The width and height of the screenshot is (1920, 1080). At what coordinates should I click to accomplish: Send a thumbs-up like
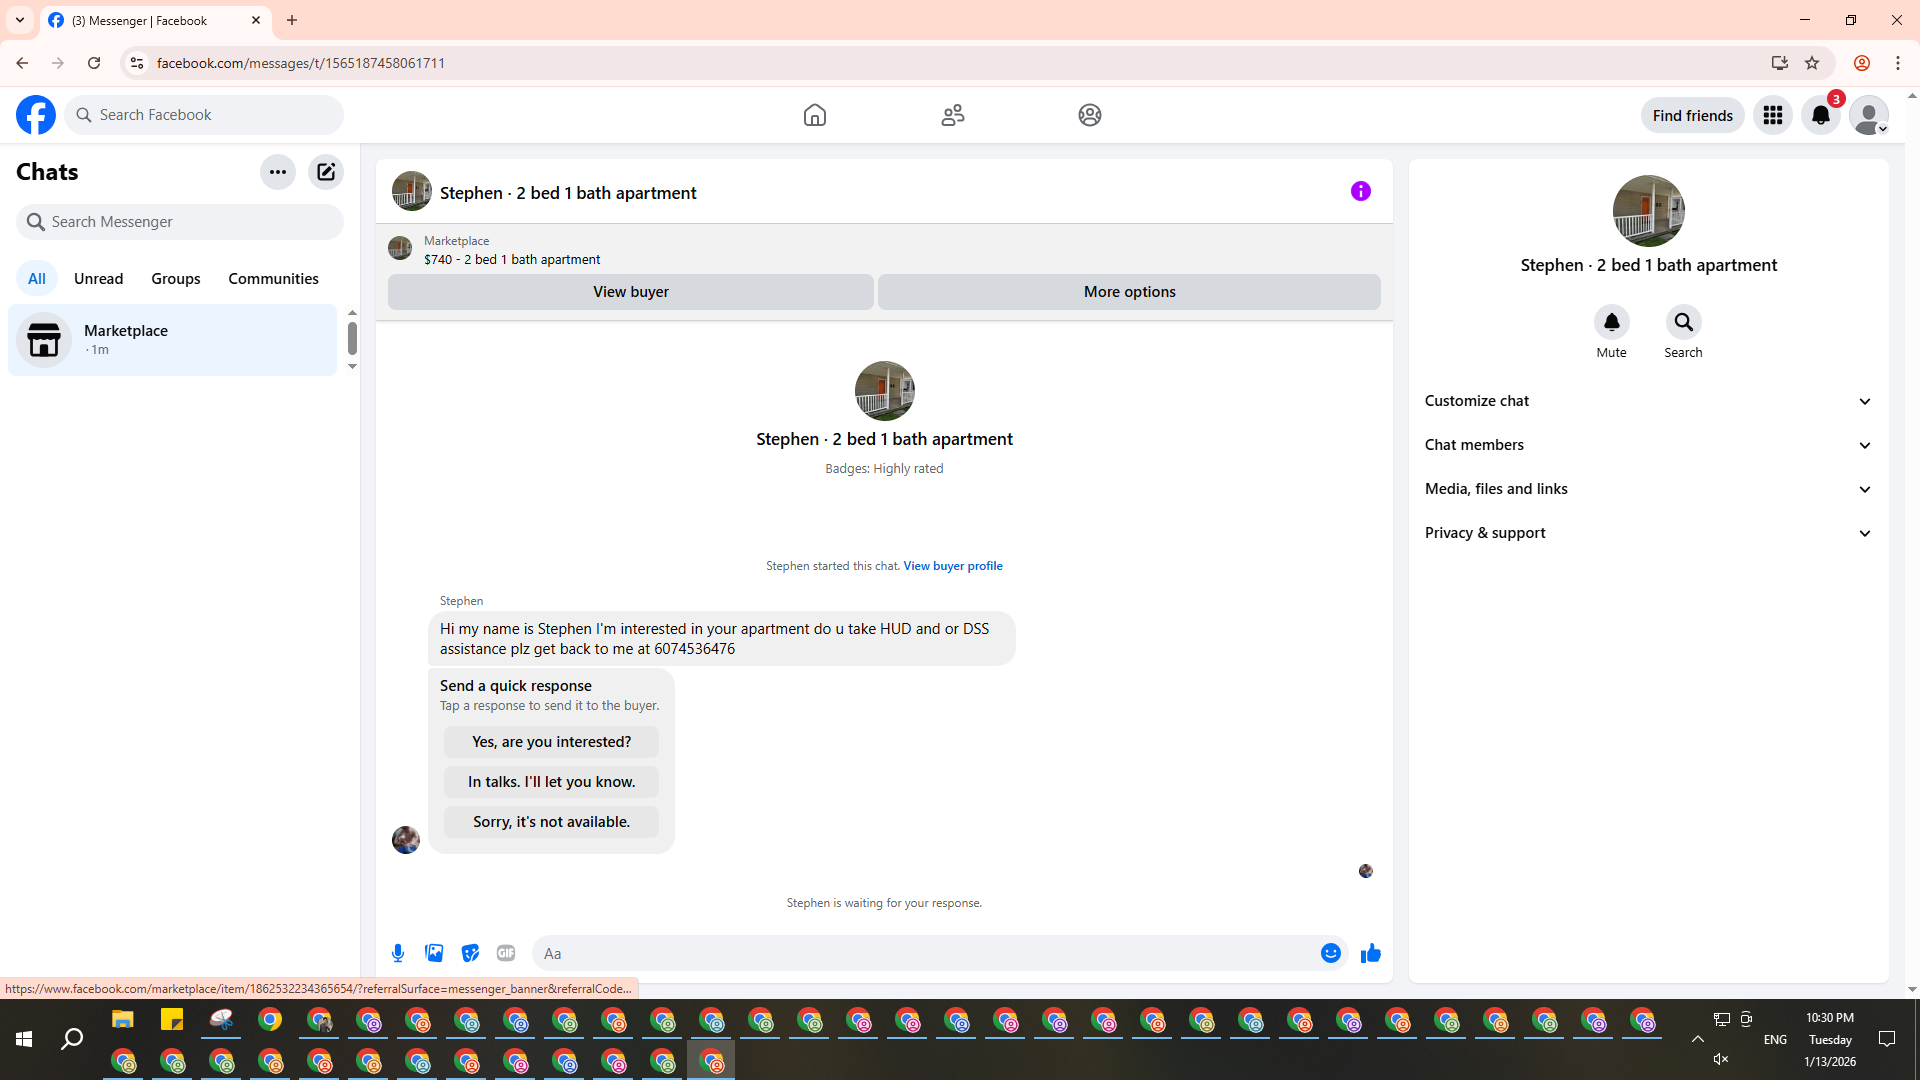tap(1370, 953)
